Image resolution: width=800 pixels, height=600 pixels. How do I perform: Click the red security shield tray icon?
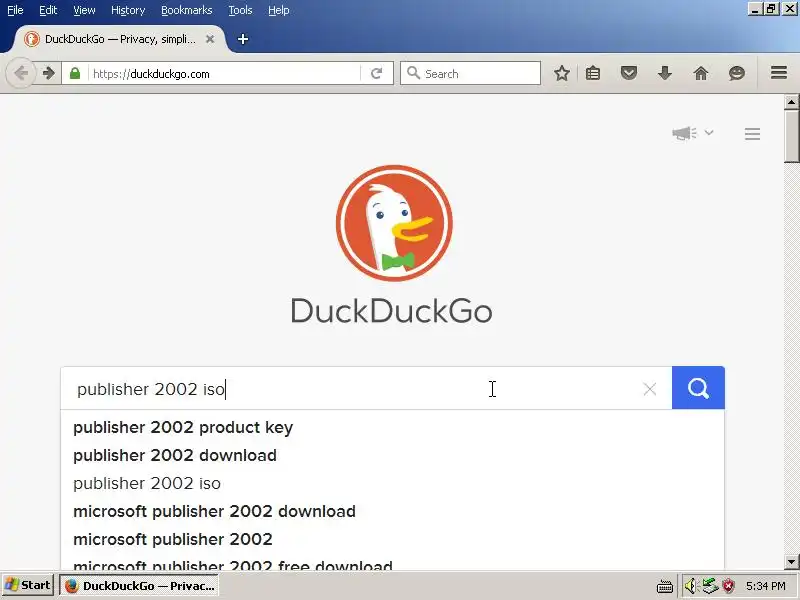click(x=729, y=586)
